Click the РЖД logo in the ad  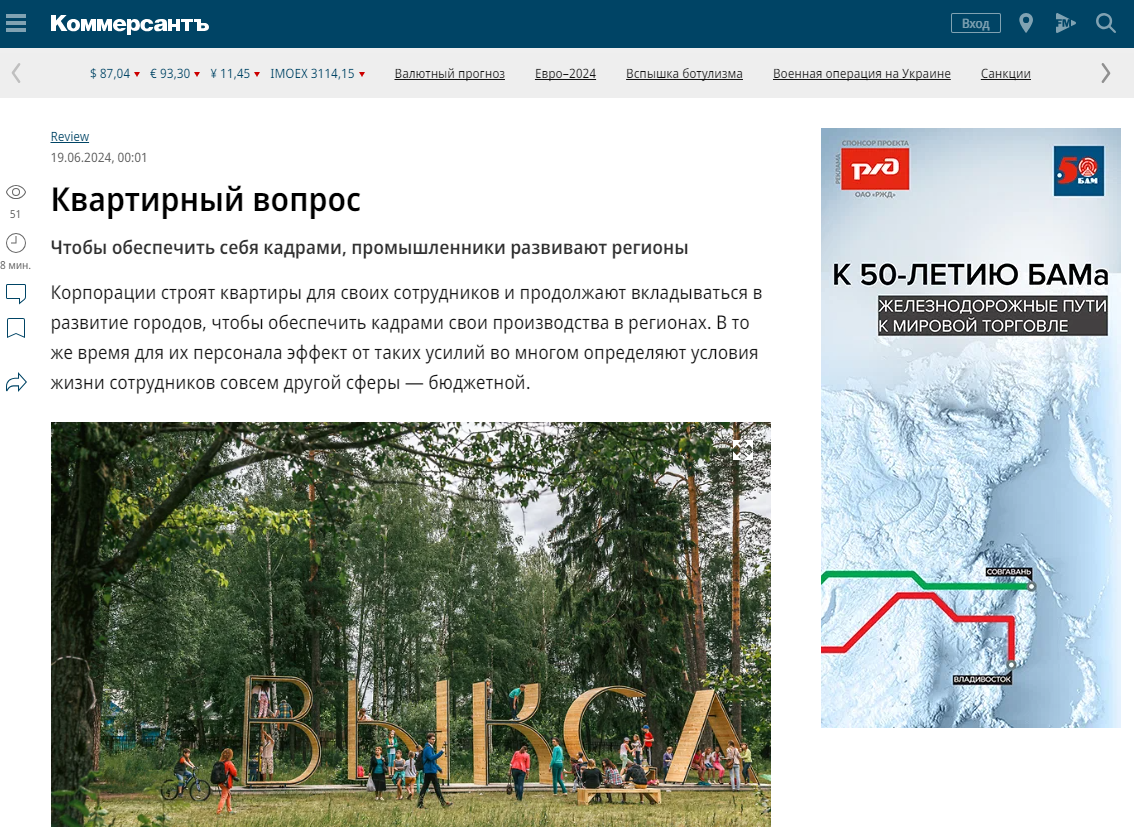875,169
